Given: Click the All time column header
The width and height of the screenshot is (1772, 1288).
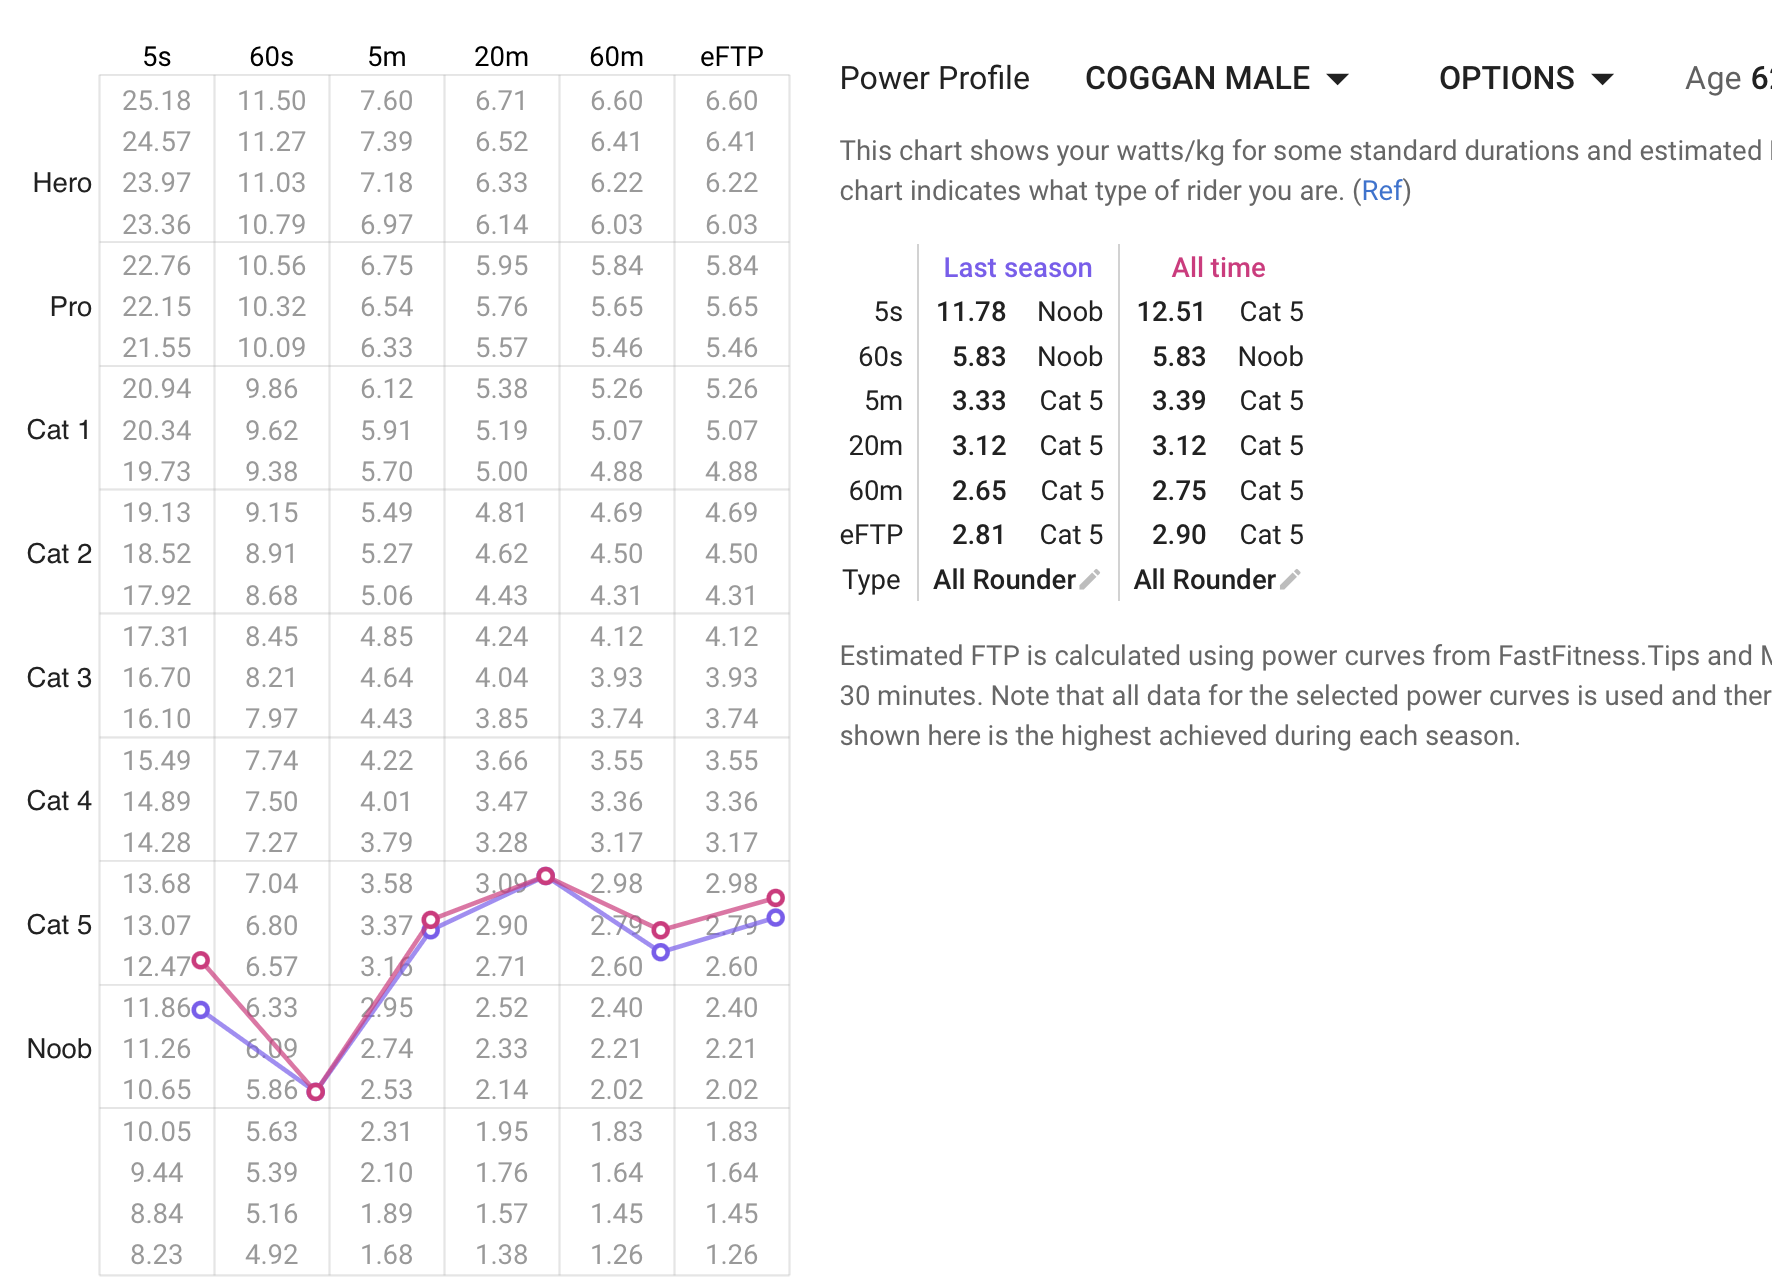Looking at the screenshot, I should pos(1218,268).
